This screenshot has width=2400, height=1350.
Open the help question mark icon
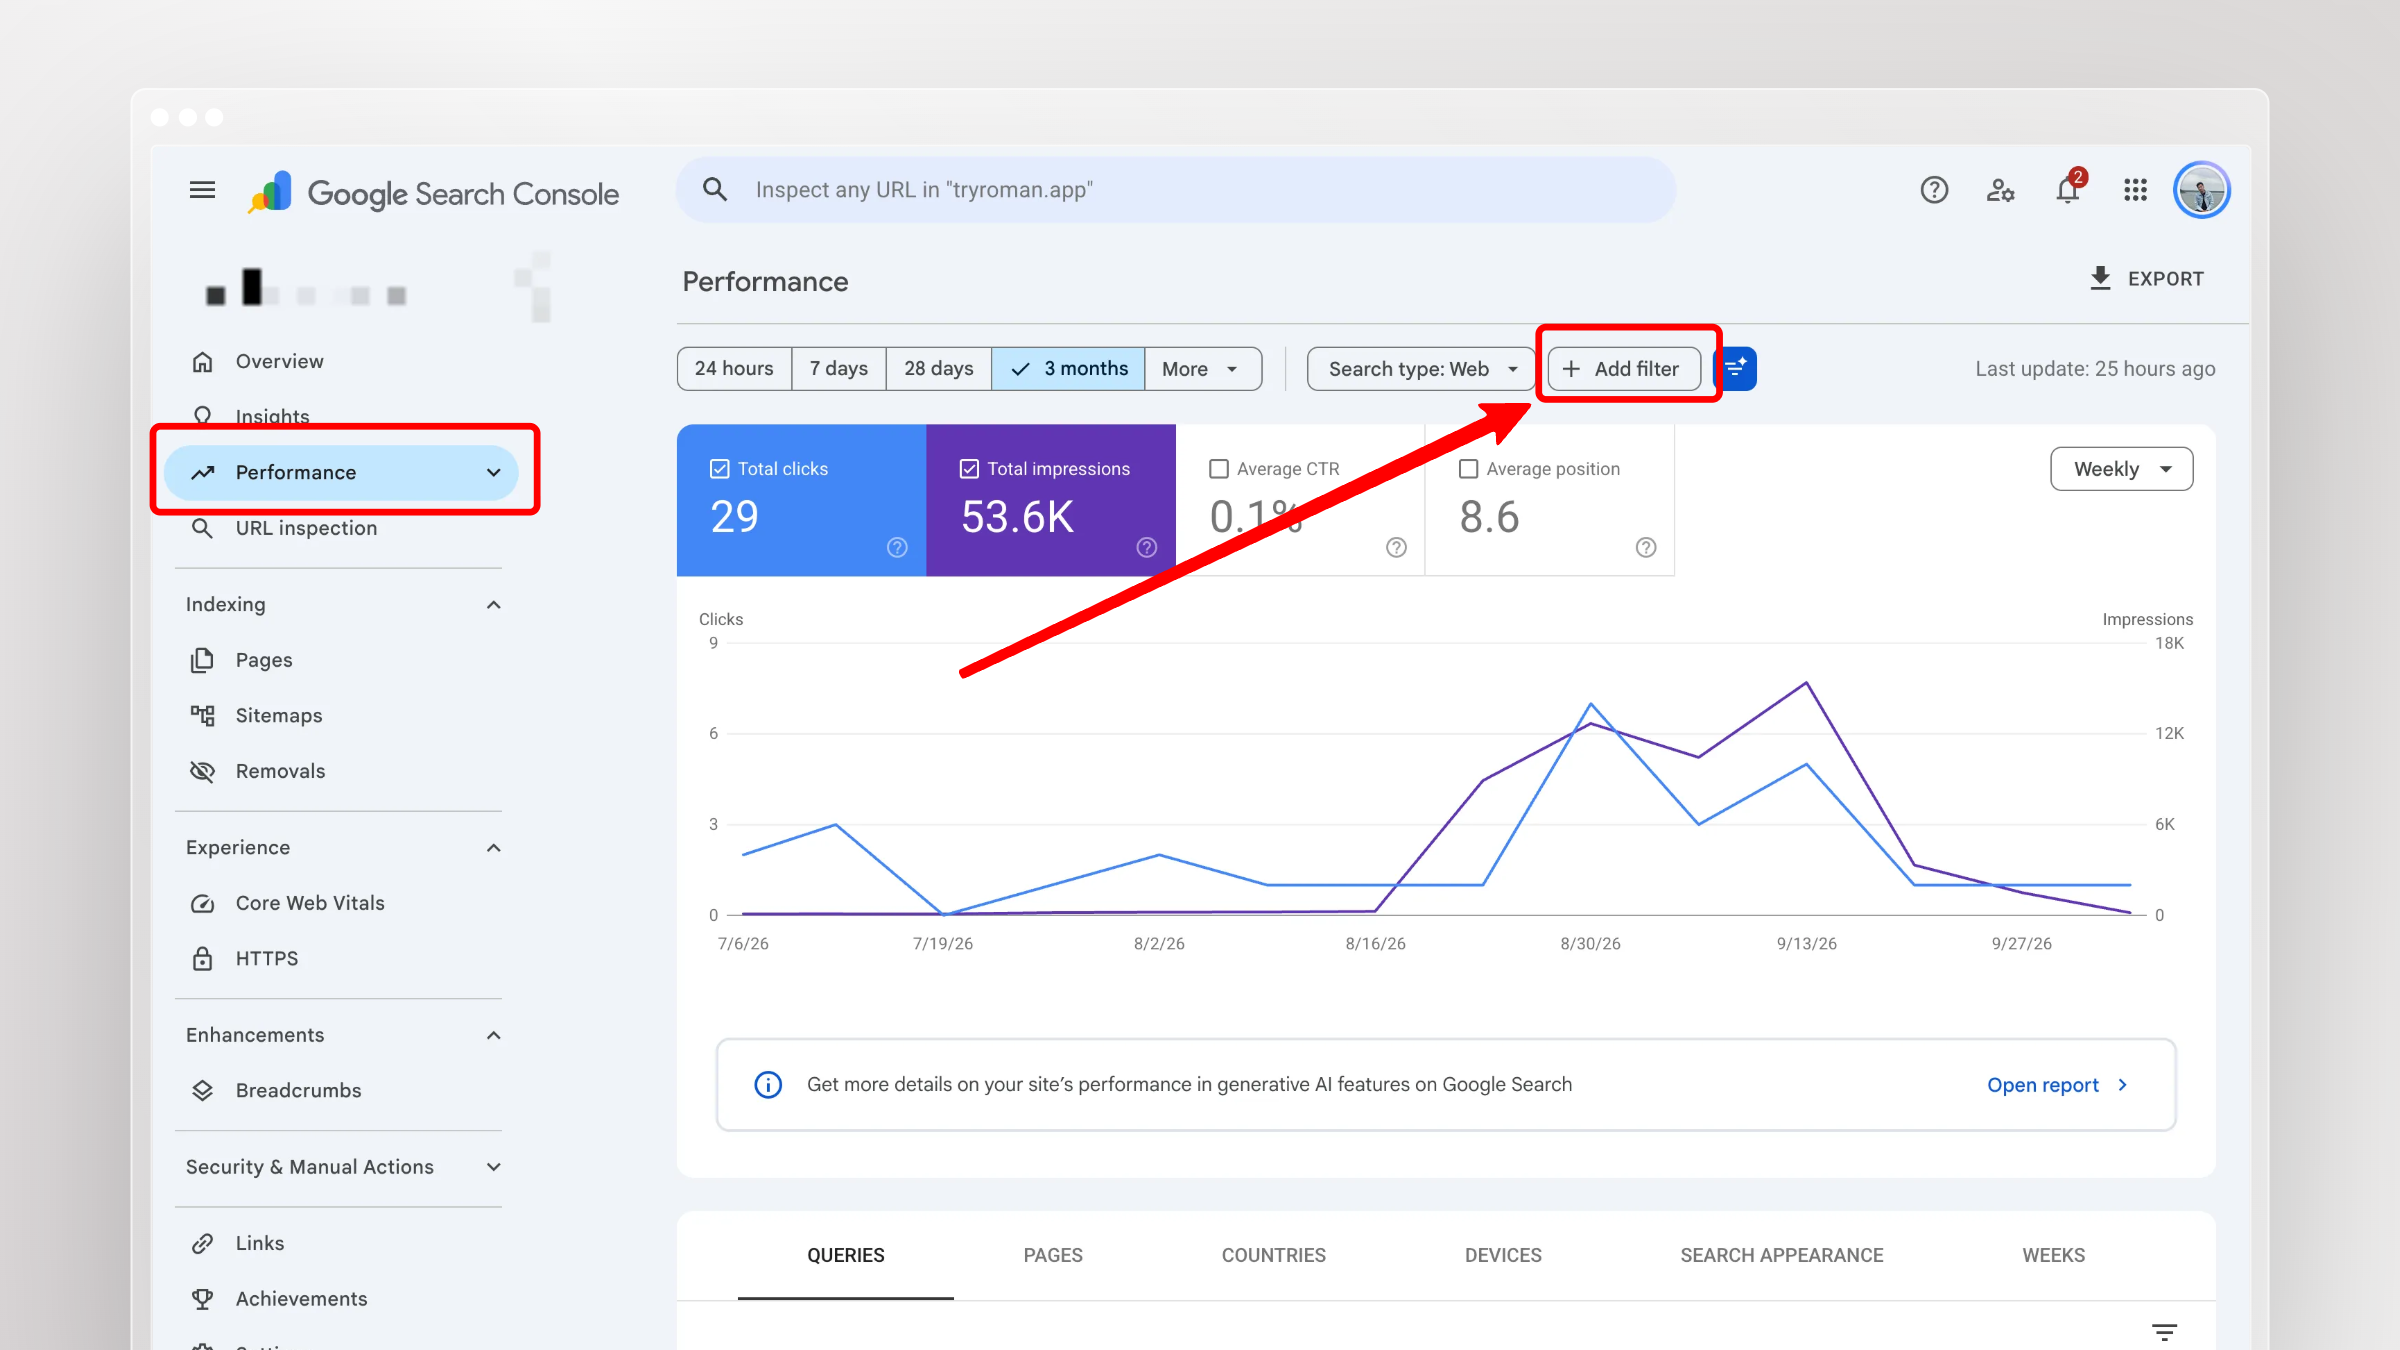coord(1934,190)
